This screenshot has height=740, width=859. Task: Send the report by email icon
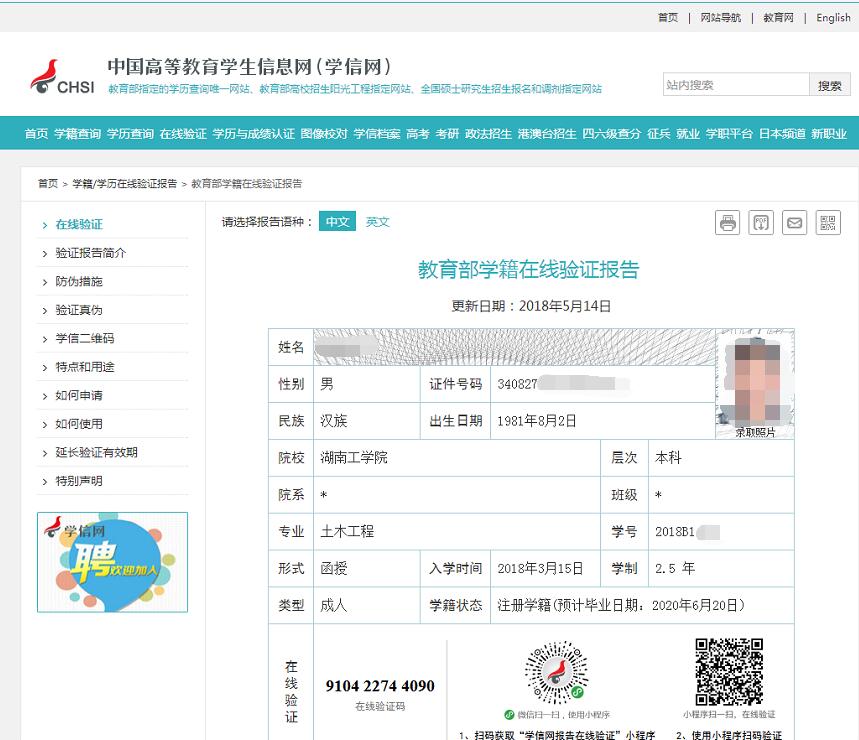(794, 222)
